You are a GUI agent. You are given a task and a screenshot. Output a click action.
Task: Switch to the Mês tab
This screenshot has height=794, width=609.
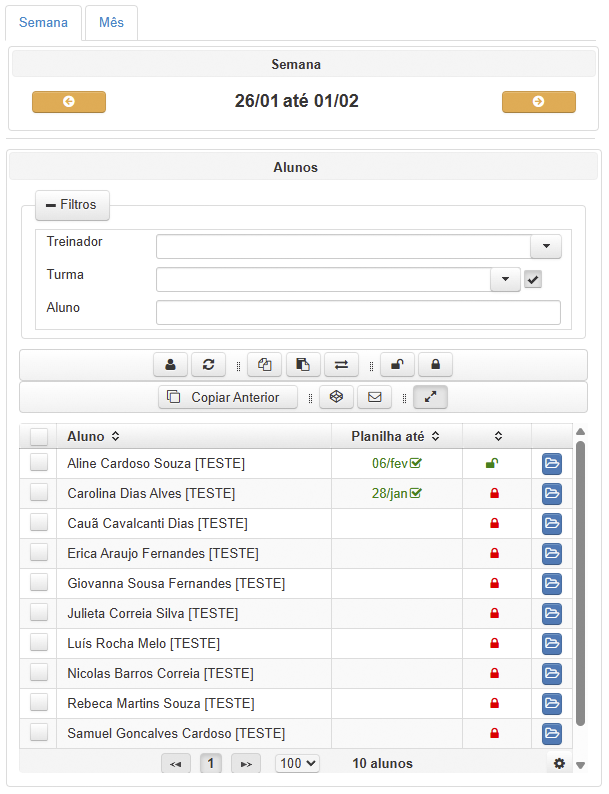(x=111, y=22)
